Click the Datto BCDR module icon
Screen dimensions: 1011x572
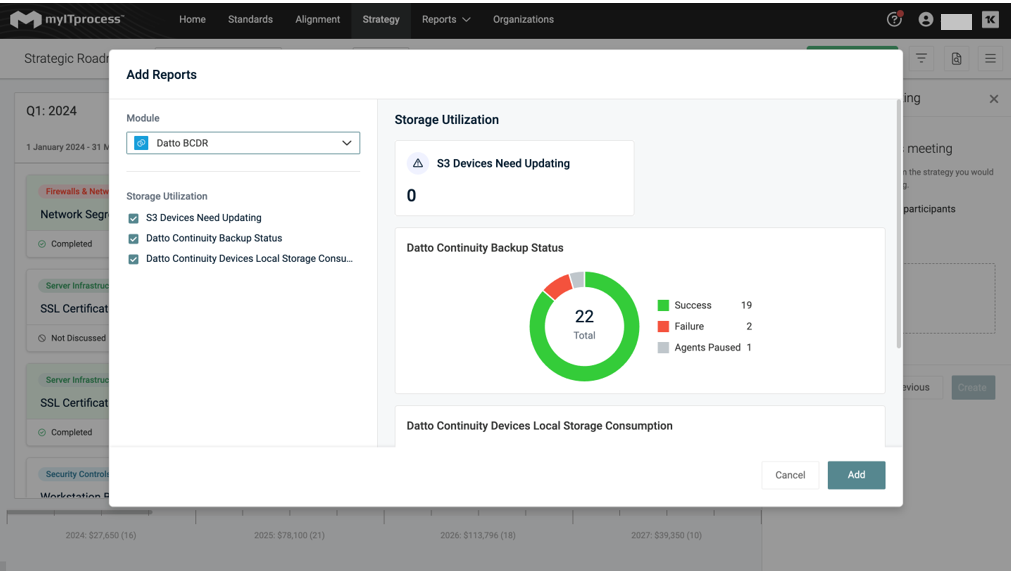click(x=141, y=143)
